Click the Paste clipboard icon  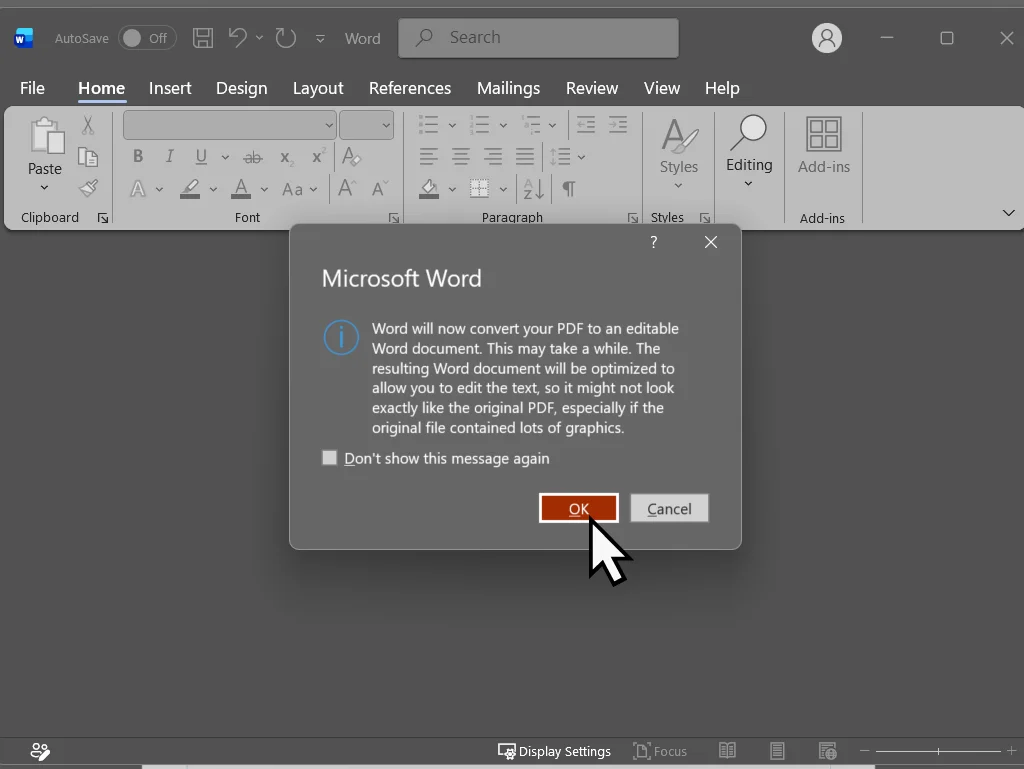click(46, 135)
